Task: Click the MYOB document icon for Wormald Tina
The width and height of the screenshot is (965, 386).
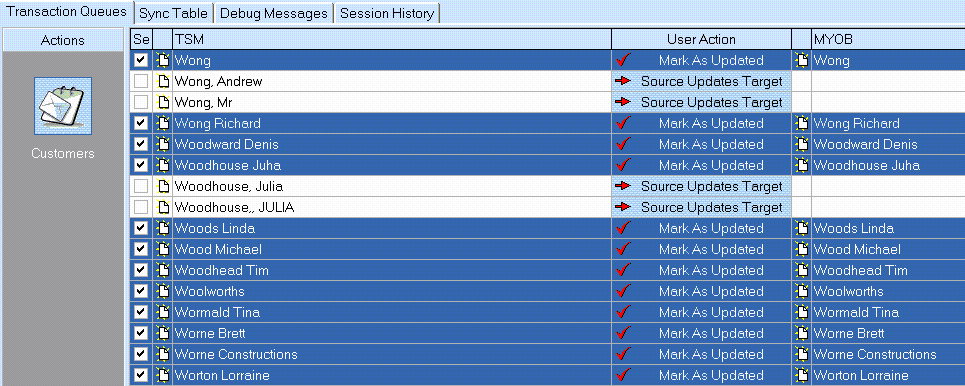Action: pyautogui.click(x=802, y=312)
